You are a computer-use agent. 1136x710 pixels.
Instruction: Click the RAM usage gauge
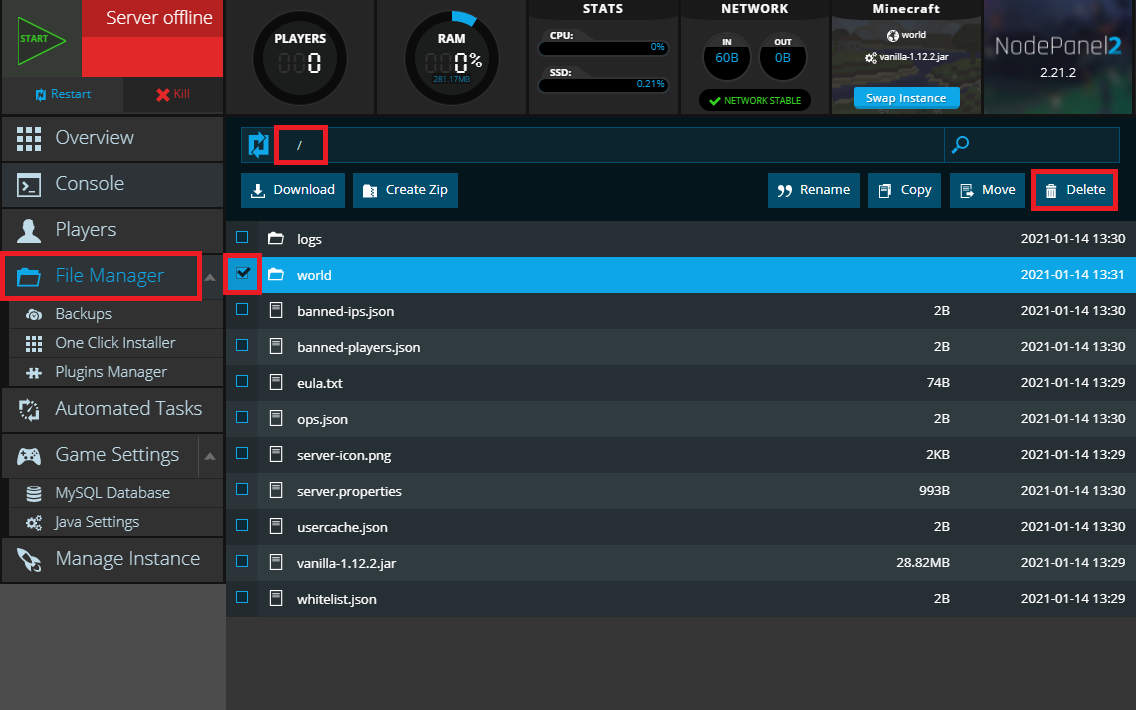451,57
